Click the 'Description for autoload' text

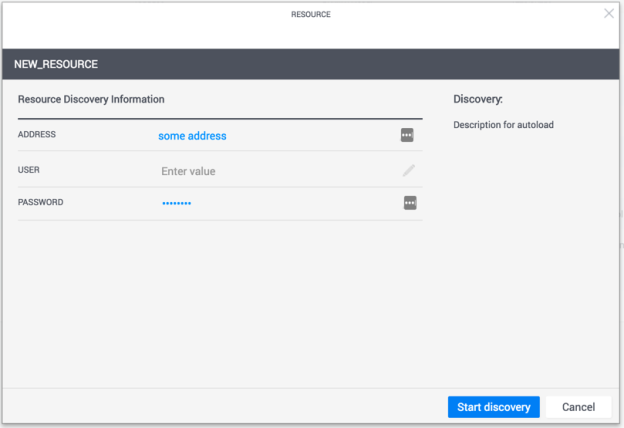[503, 125]
